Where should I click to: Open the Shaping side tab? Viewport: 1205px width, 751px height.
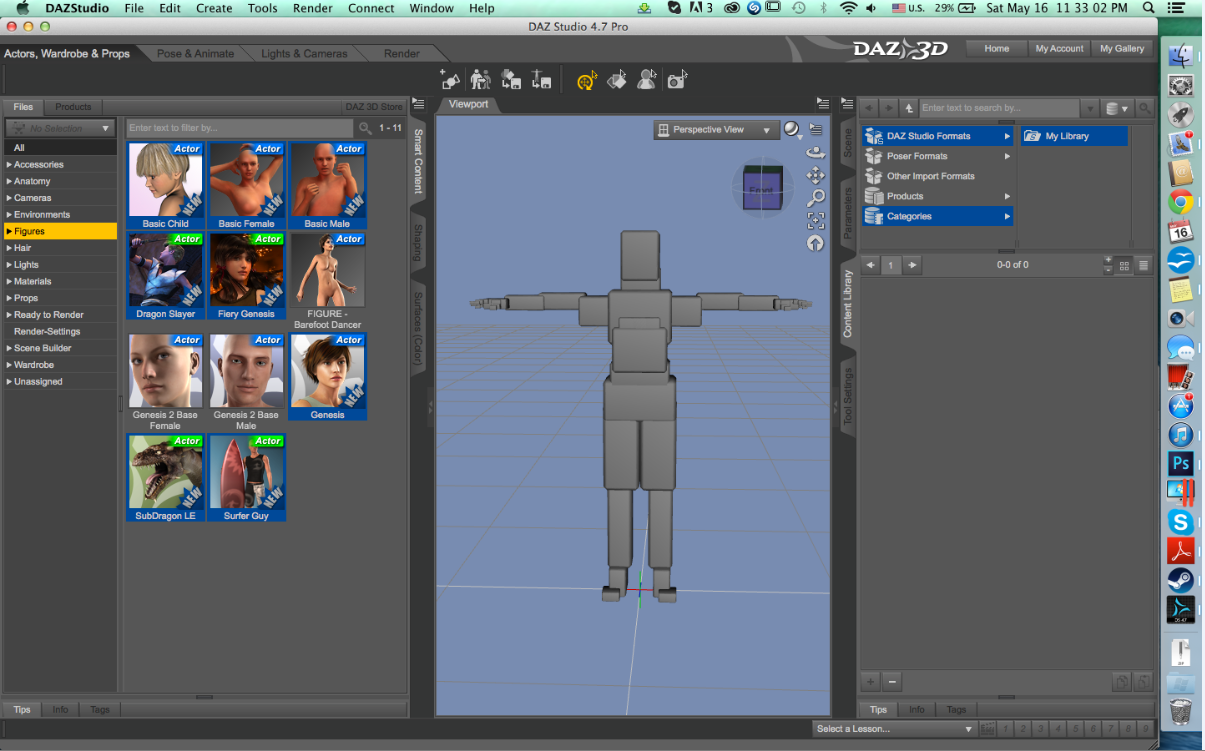(418, 242)
